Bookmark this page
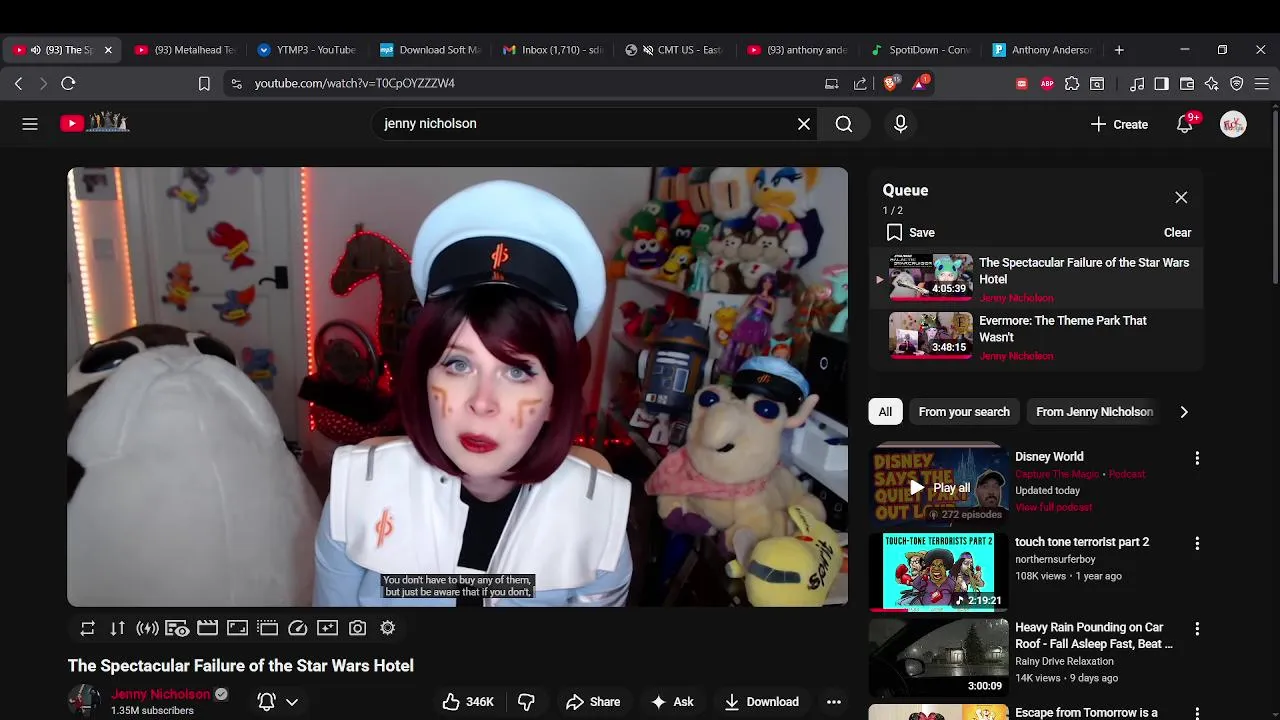1280x720 pixels. point(204,84)
